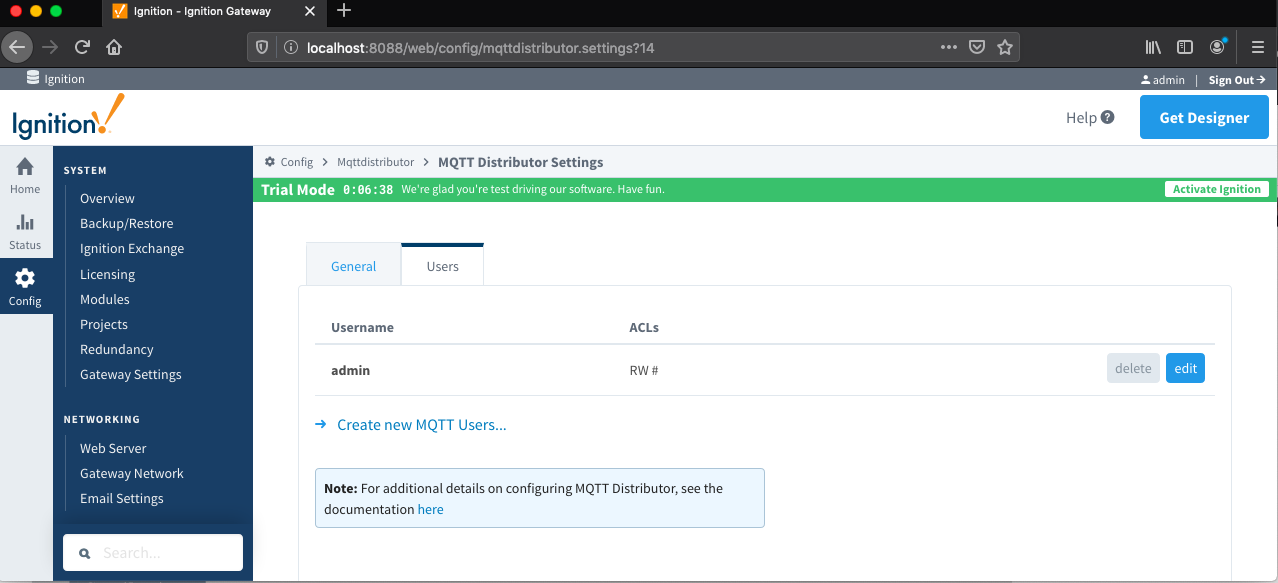Reload the page with the refresh icon
The height and width of the screenshot is (583, 1278).
82,47
